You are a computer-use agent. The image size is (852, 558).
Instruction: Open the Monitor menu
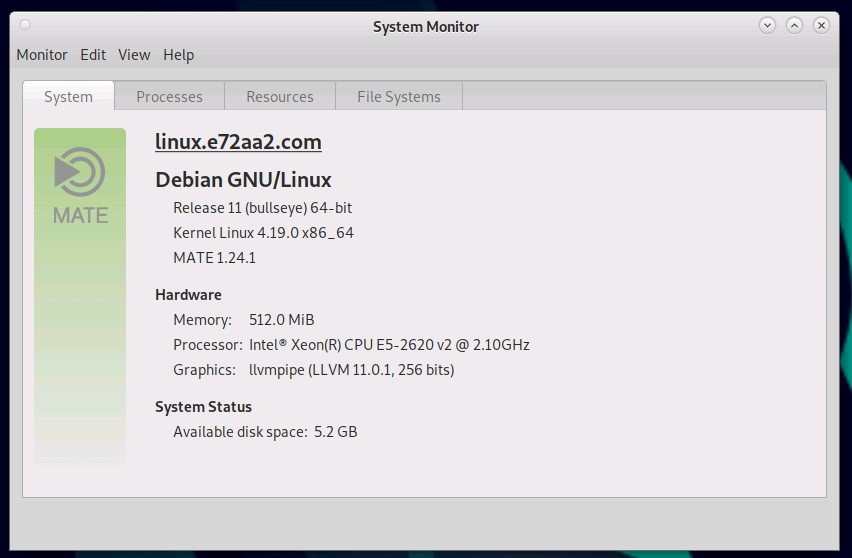click(42, 55)
